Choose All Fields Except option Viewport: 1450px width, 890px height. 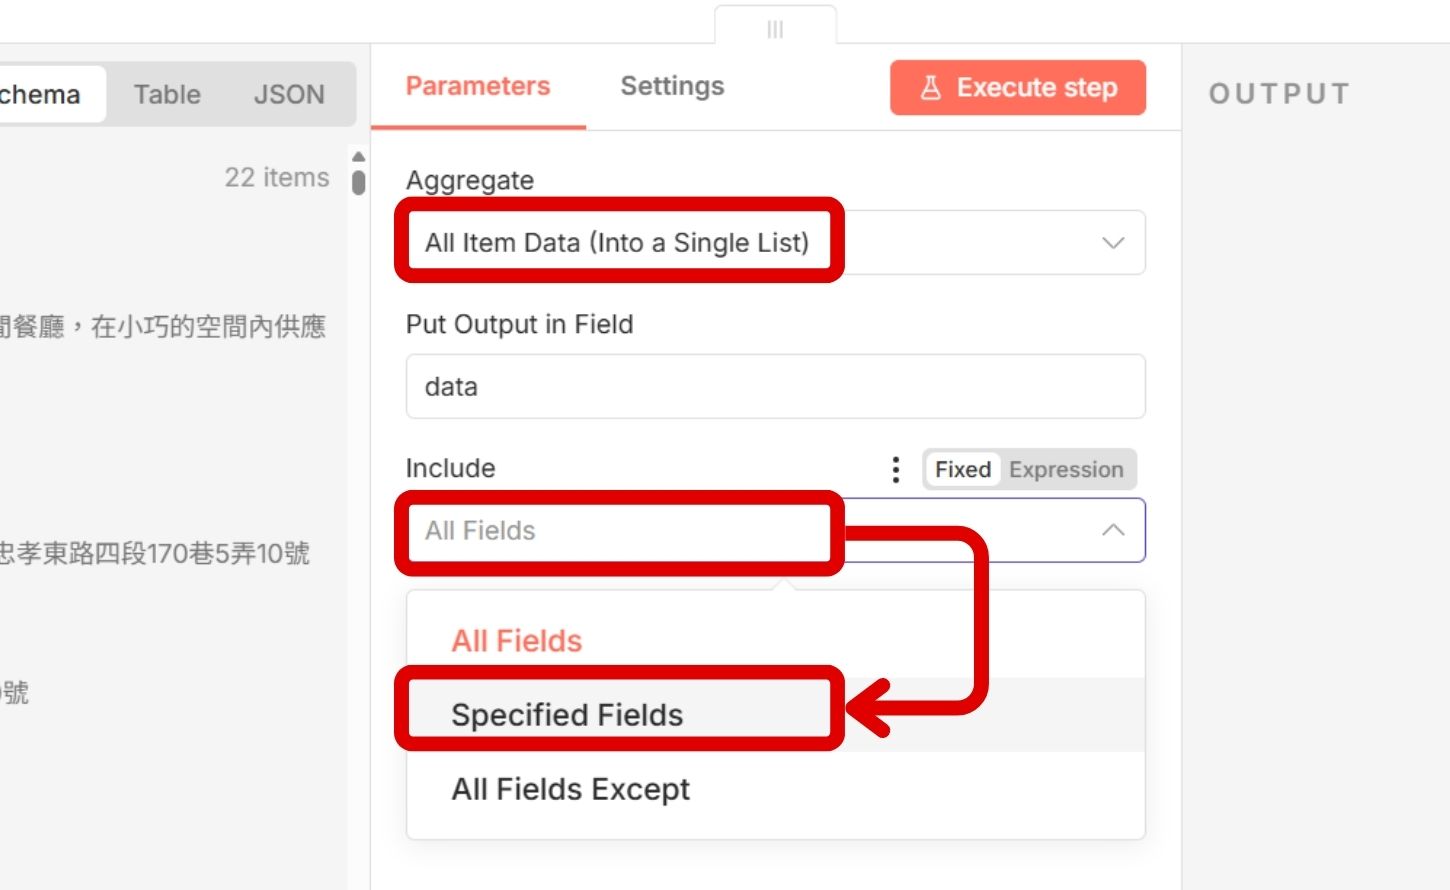(570, 789)
